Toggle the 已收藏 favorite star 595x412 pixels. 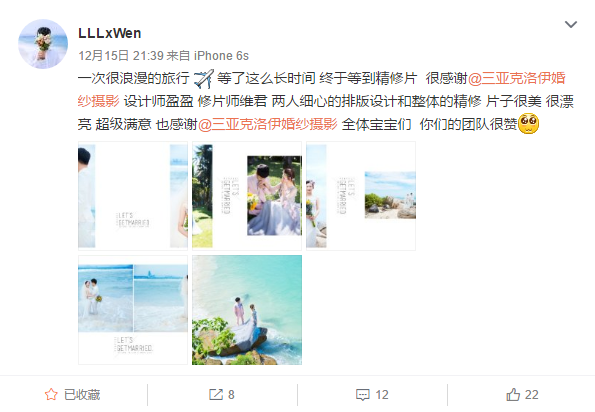click(x=51, y=395)
